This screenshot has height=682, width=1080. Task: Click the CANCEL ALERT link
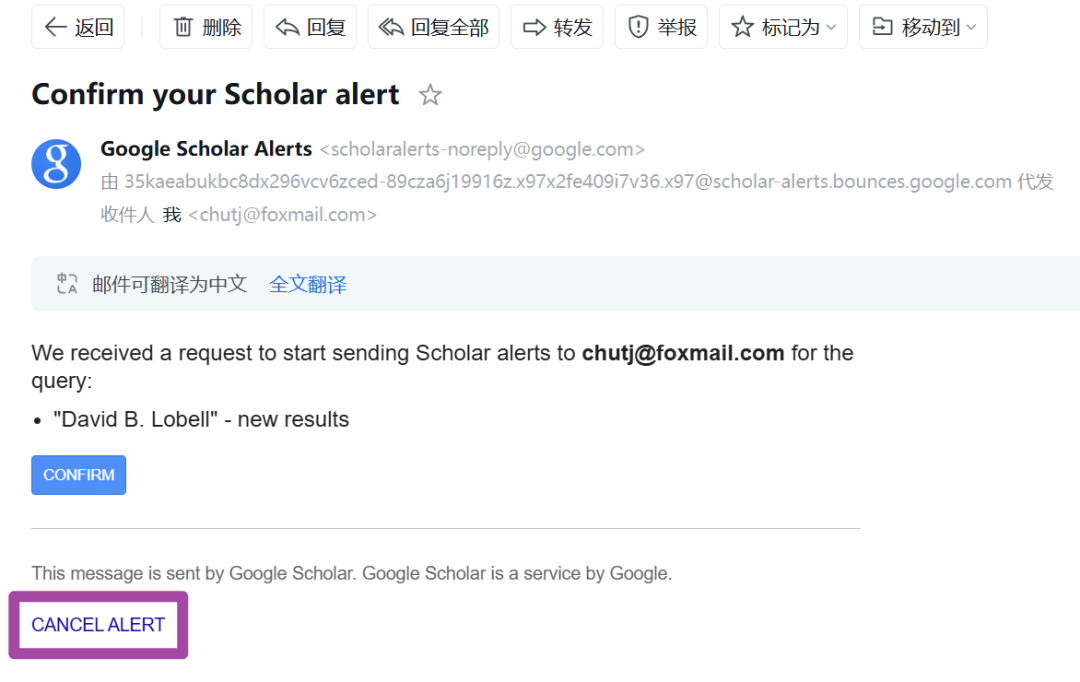[98, 625]
